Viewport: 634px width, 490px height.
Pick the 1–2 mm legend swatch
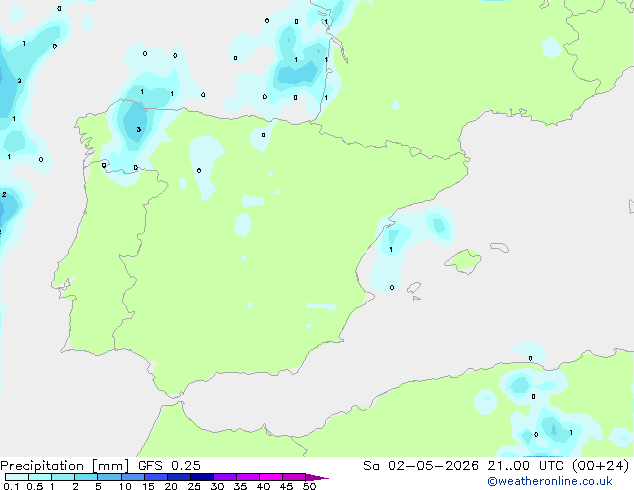(x=63, y=477)
